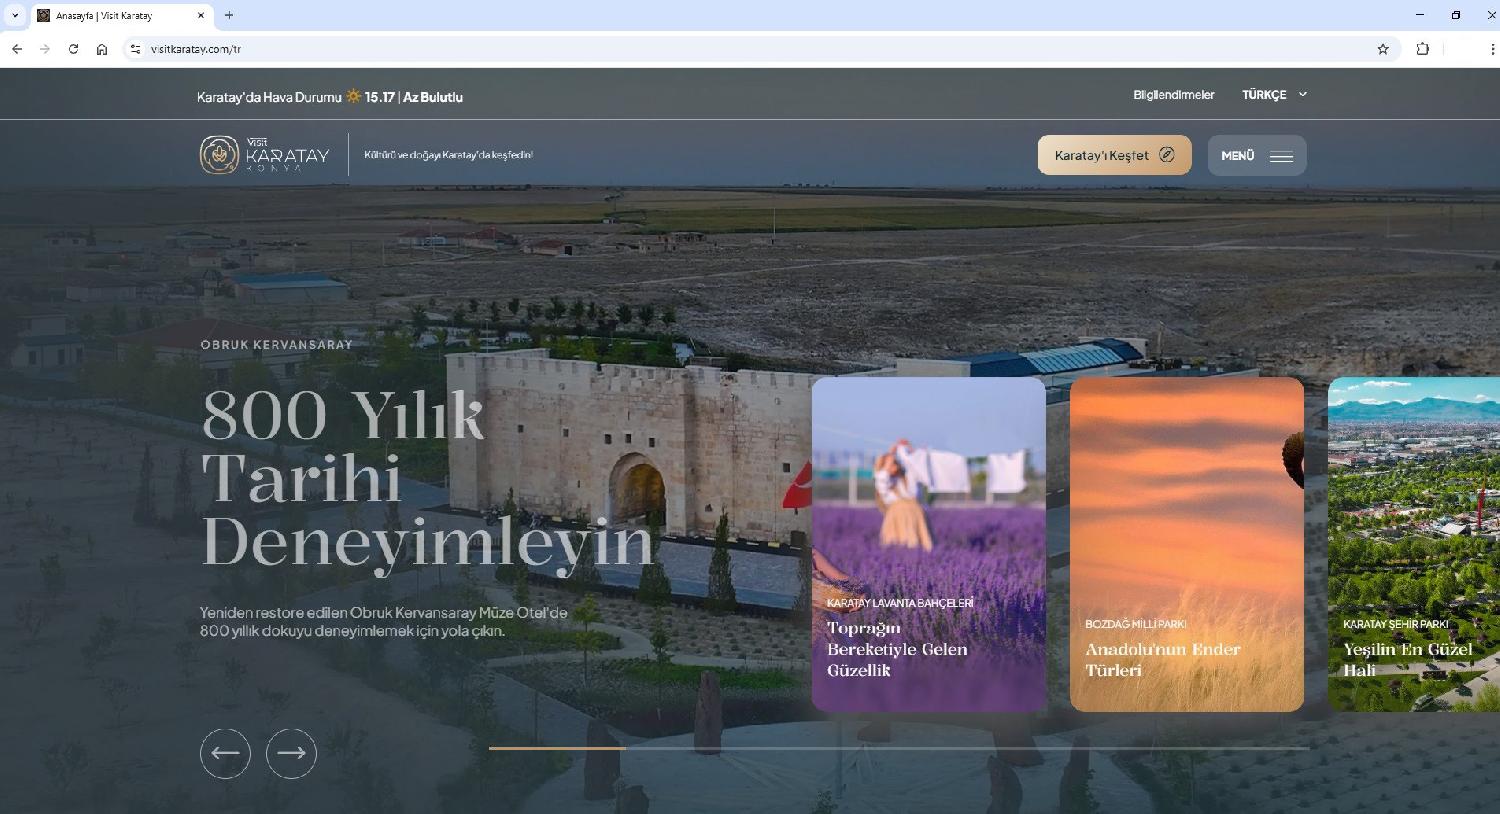Bookmark this page with the star icon
The width and height of the screenshot is (1500, 814).
pyautogui.click(x=1383, y=49)
